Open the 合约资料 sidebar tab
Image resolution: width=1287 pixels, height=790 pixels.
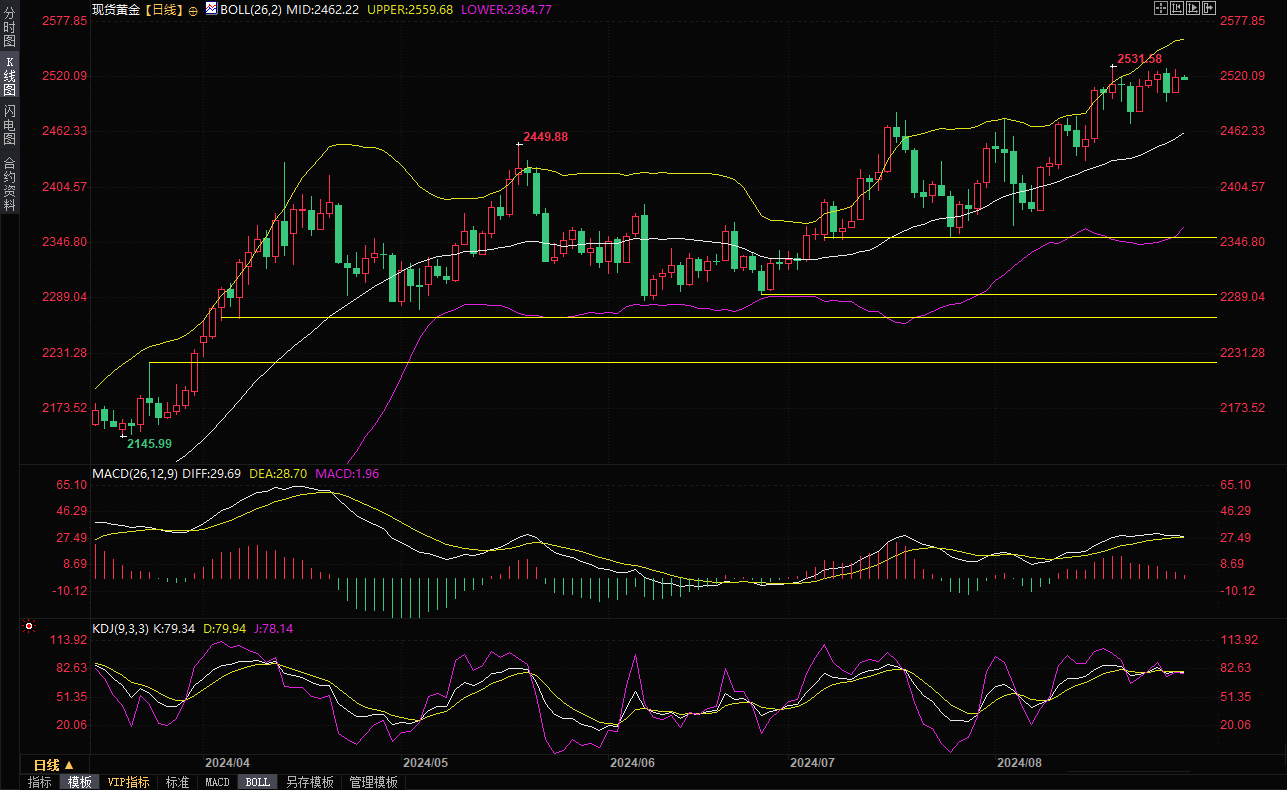[9, 183]
